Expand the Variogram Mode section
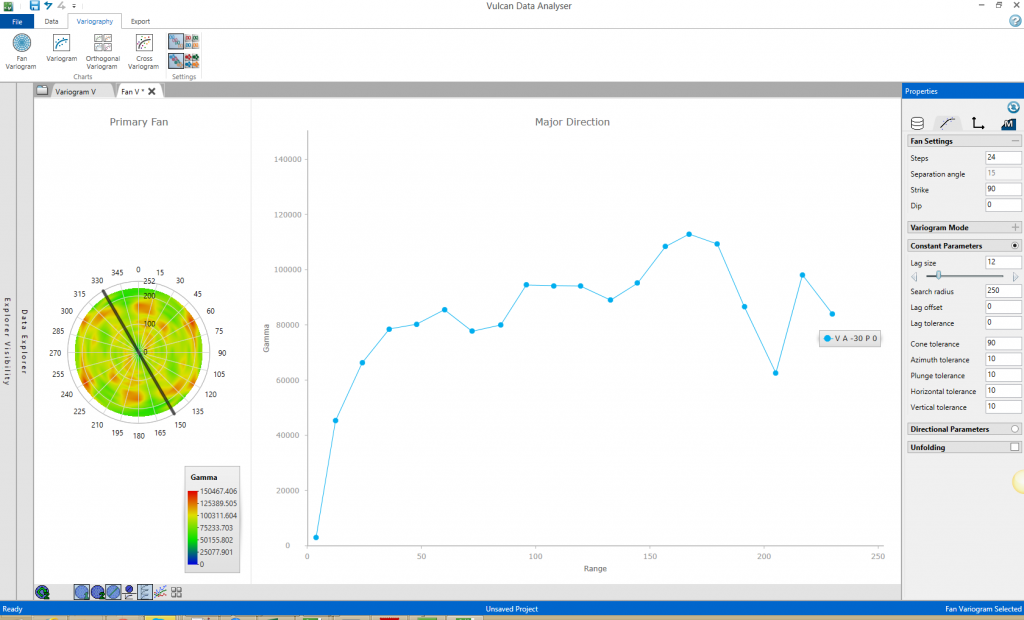This screenshot has height=620, width=1024. (x=1015, y=227)
